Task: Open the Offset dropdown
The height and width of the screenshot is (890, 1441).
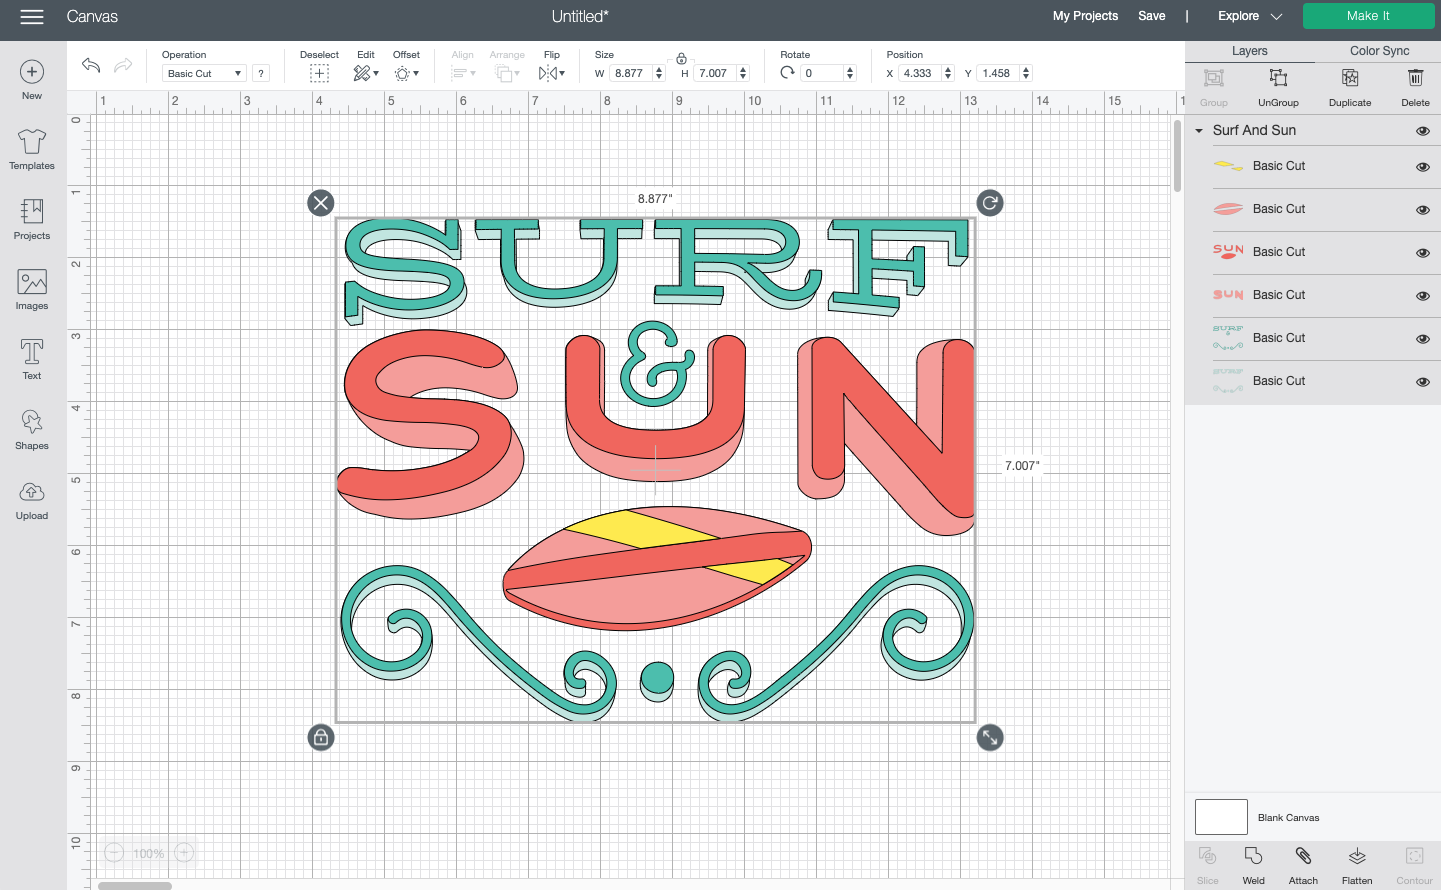Action: 406,74
